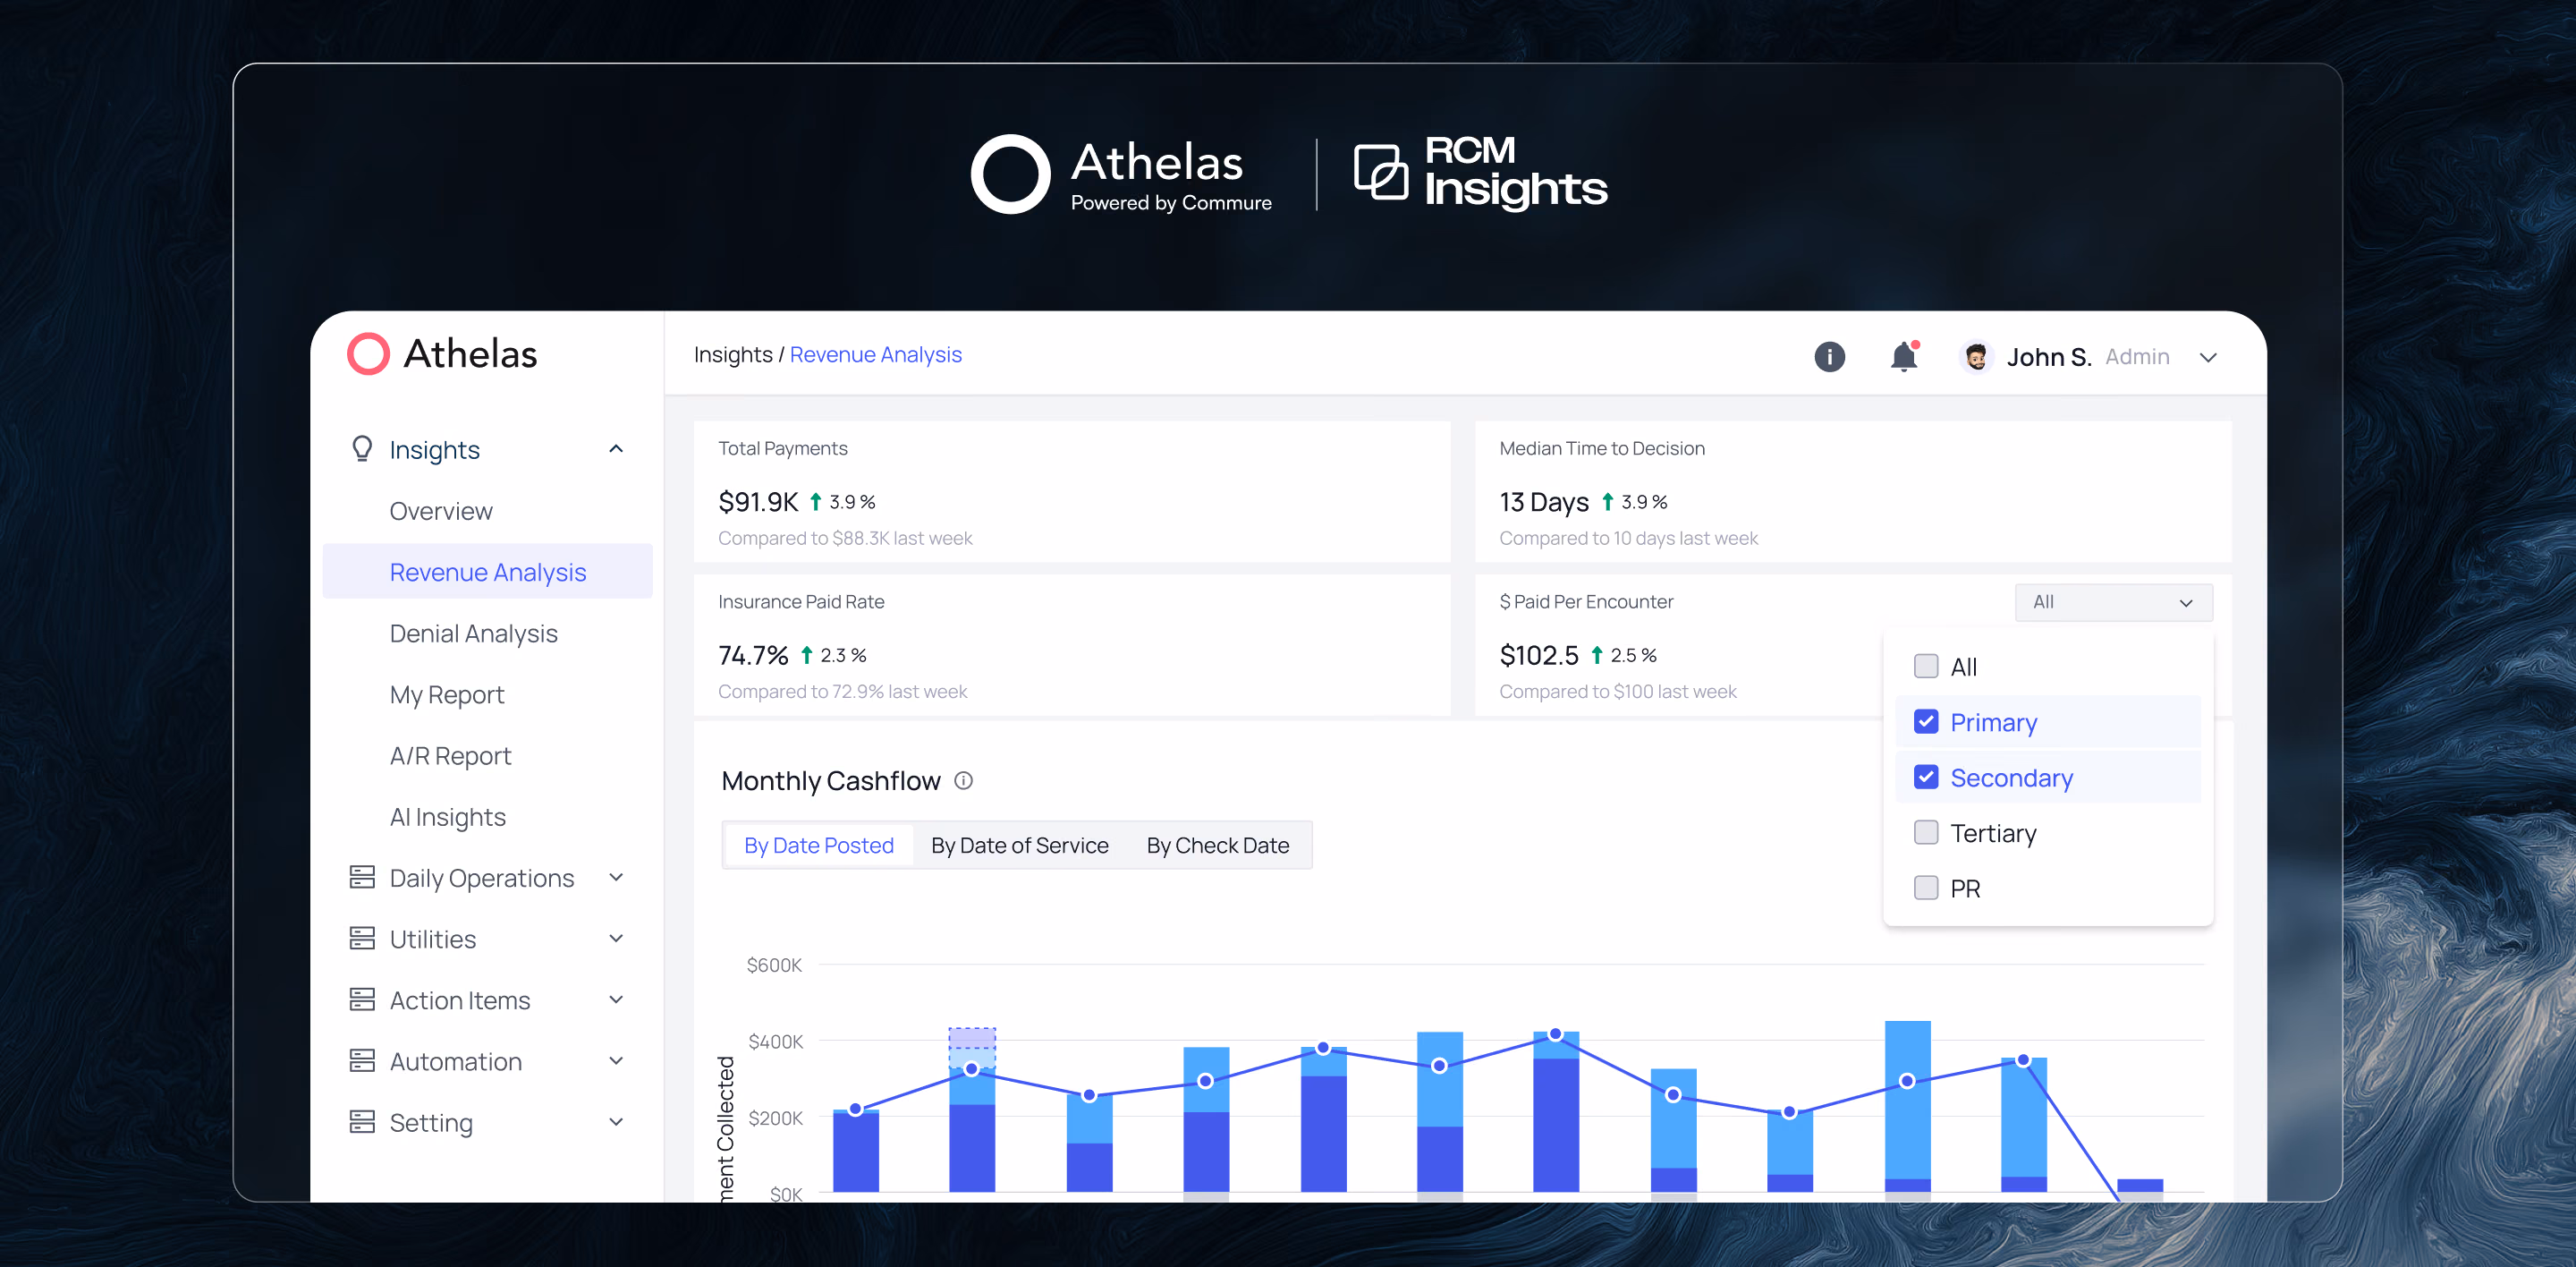
Task: Click the Action Items label
Action: coord(459,1000)
